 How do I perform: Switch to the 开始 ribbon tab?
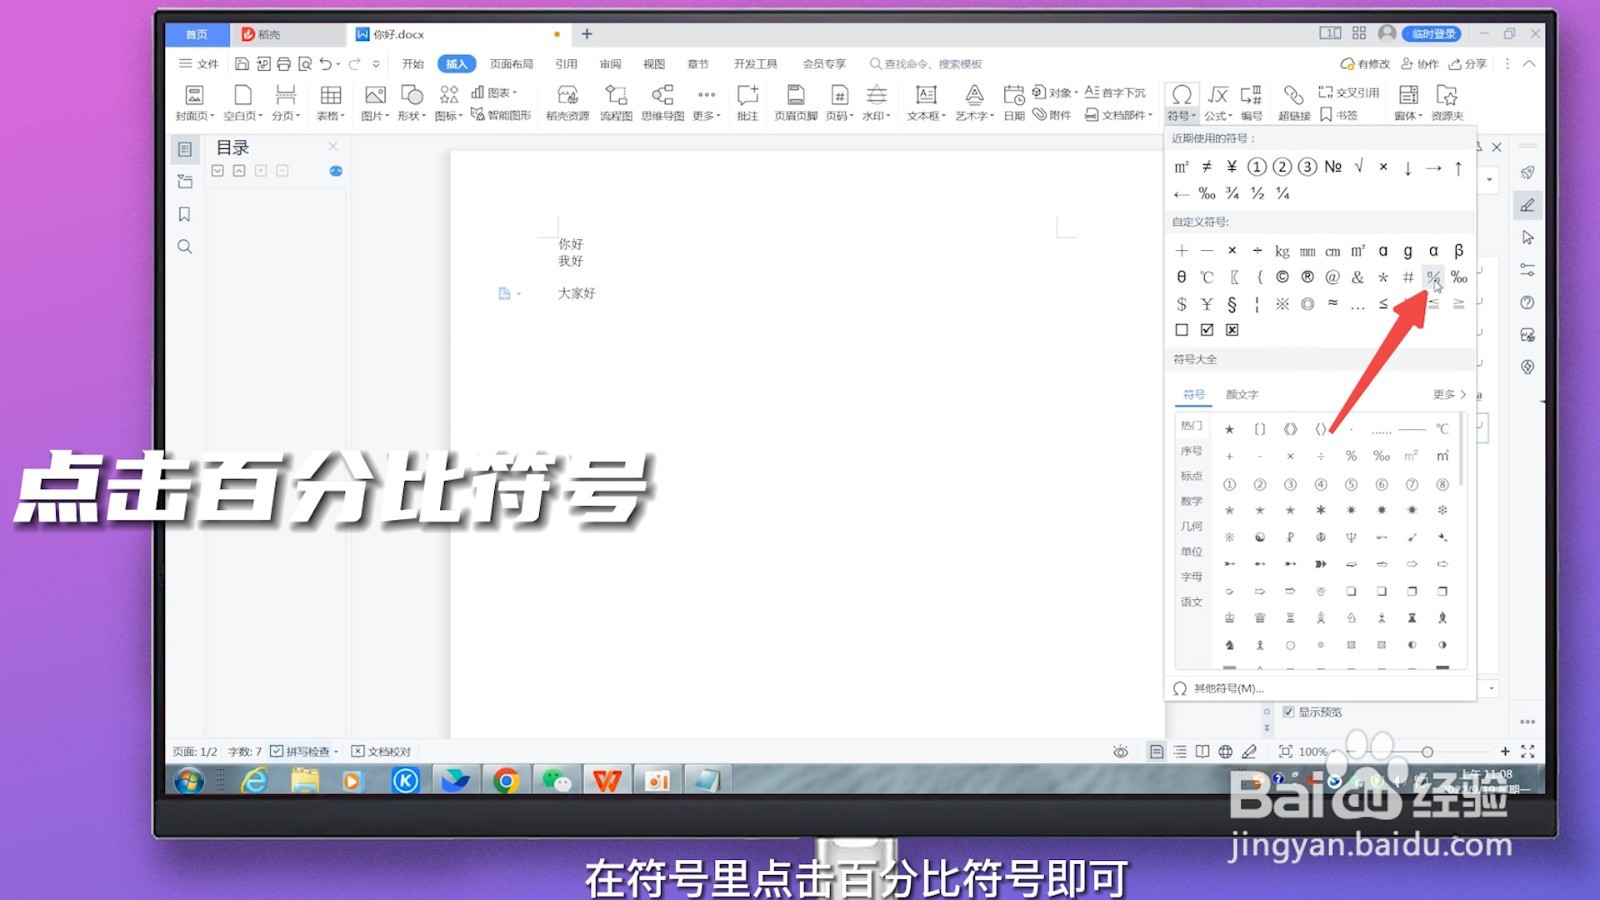[x=413, y=63]
